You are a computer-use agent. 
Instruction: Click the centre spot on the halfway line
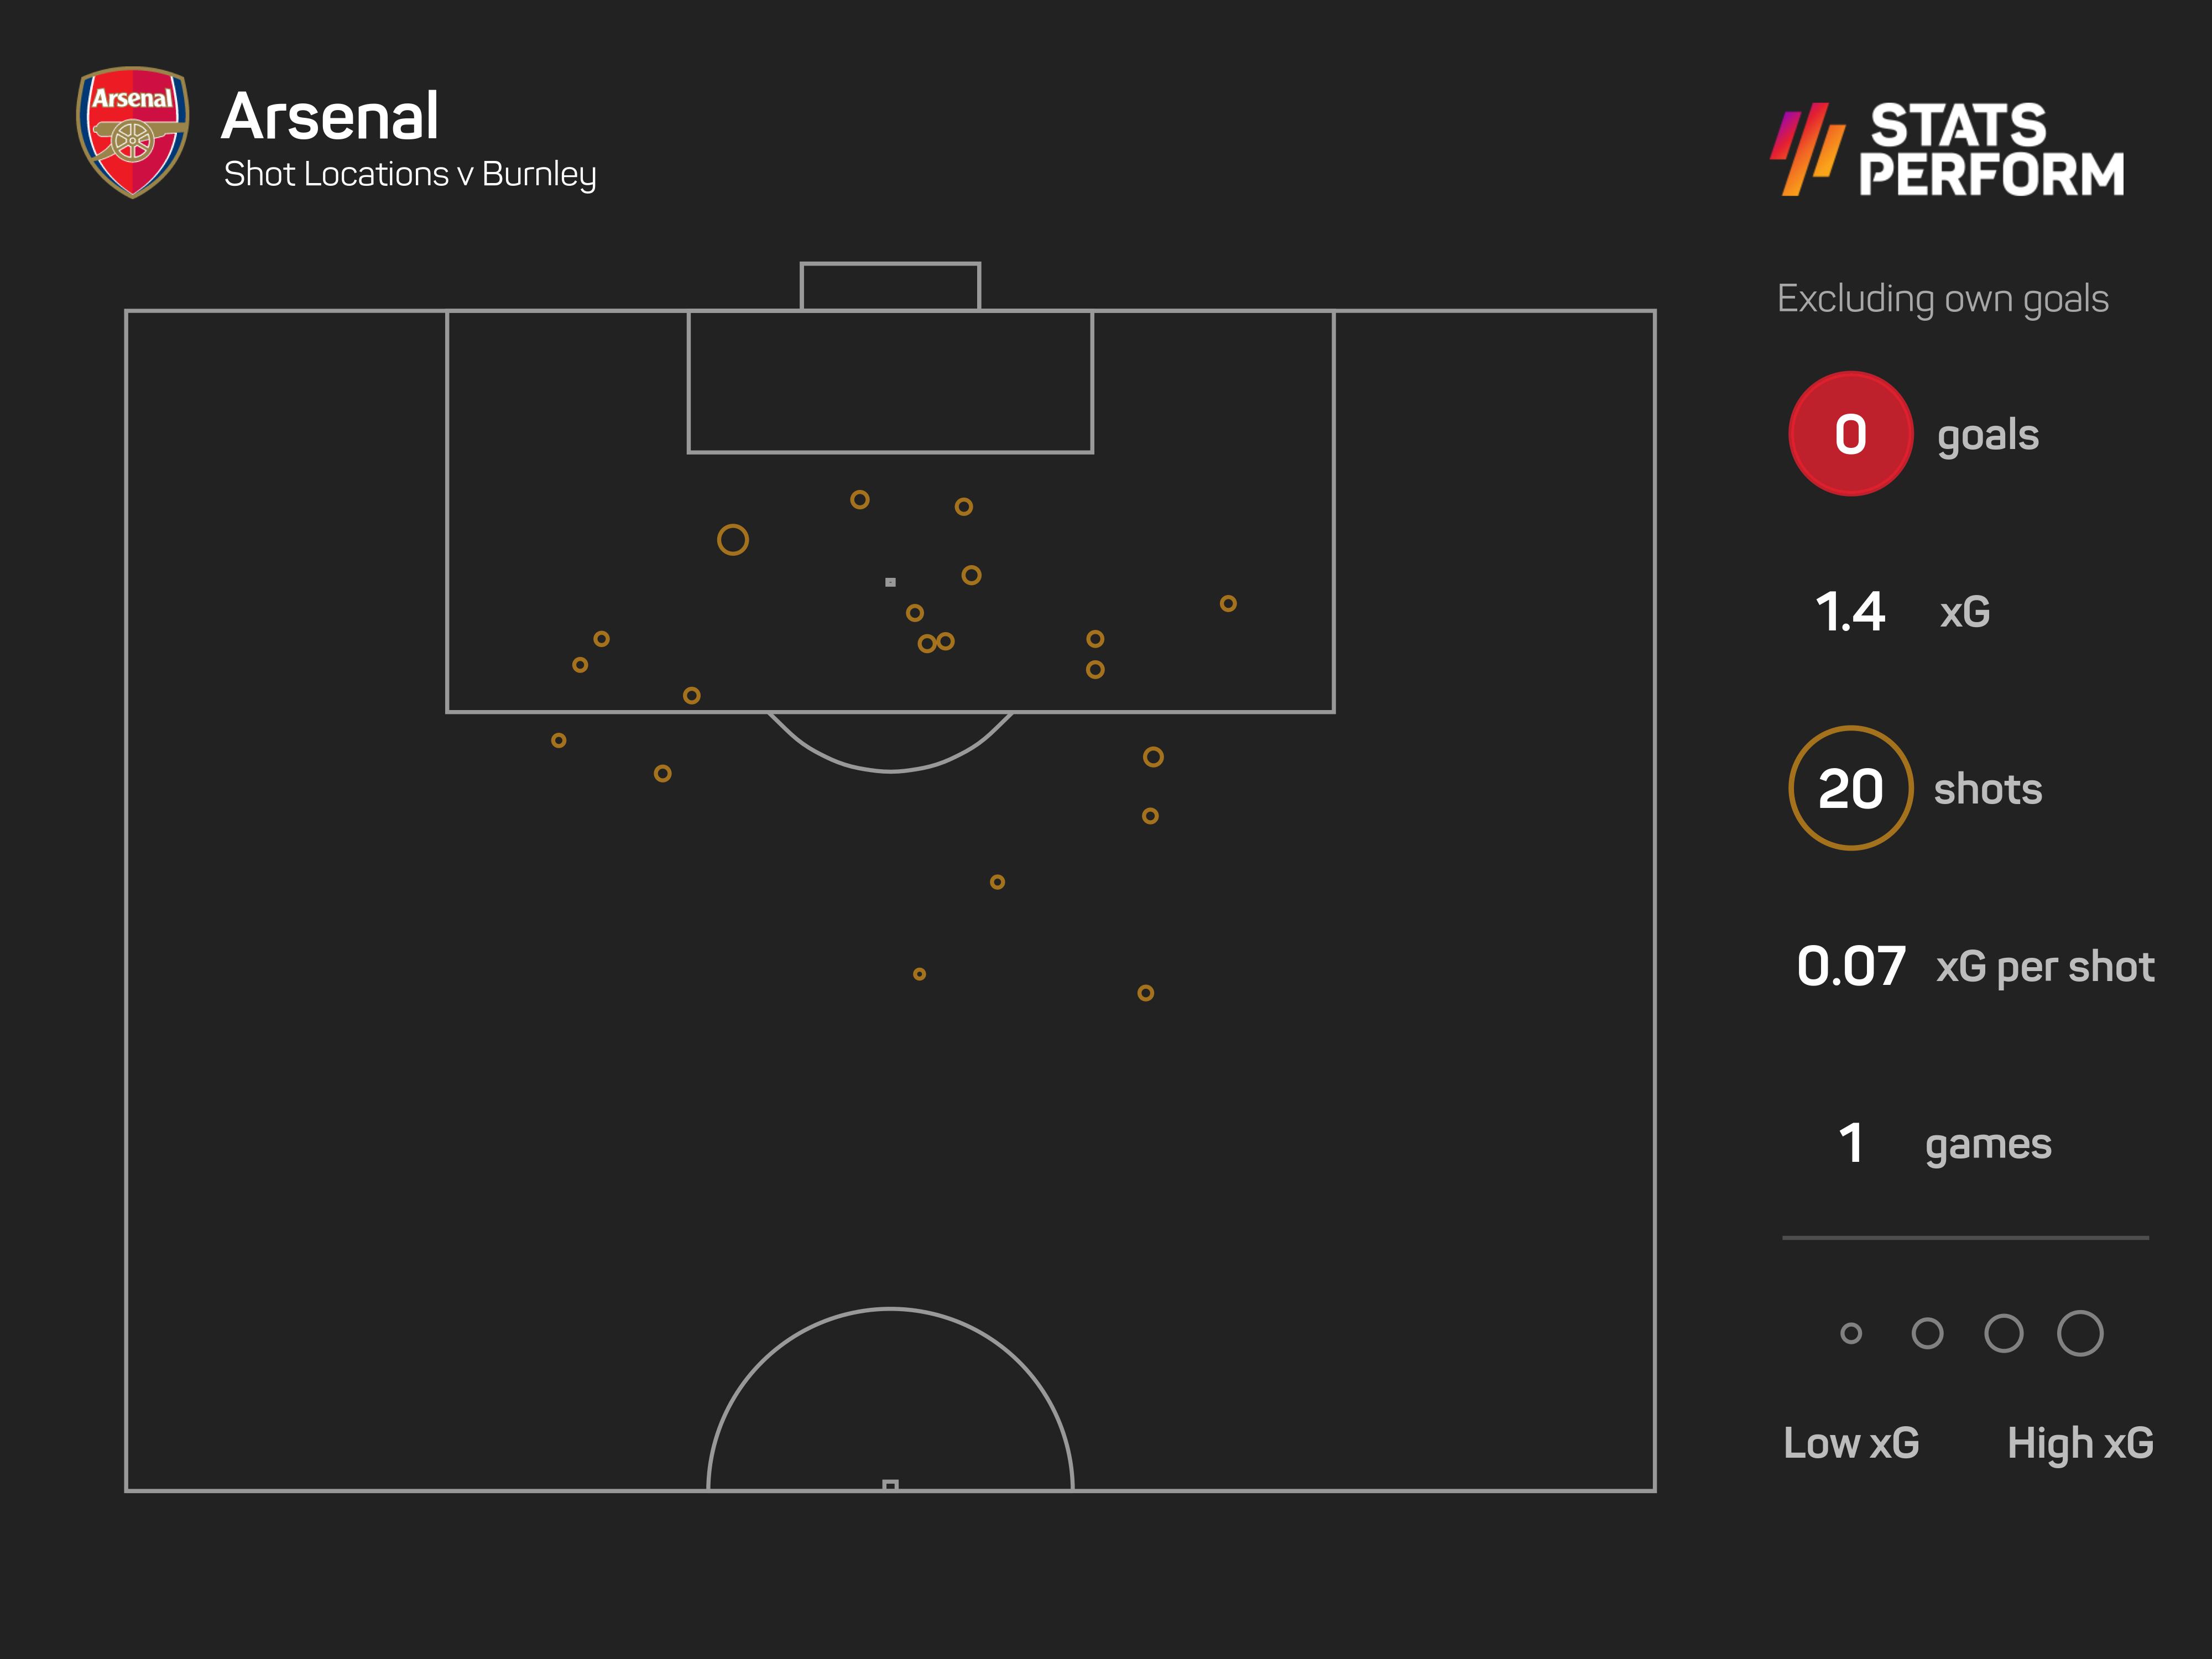click(x=890, y=1485)
